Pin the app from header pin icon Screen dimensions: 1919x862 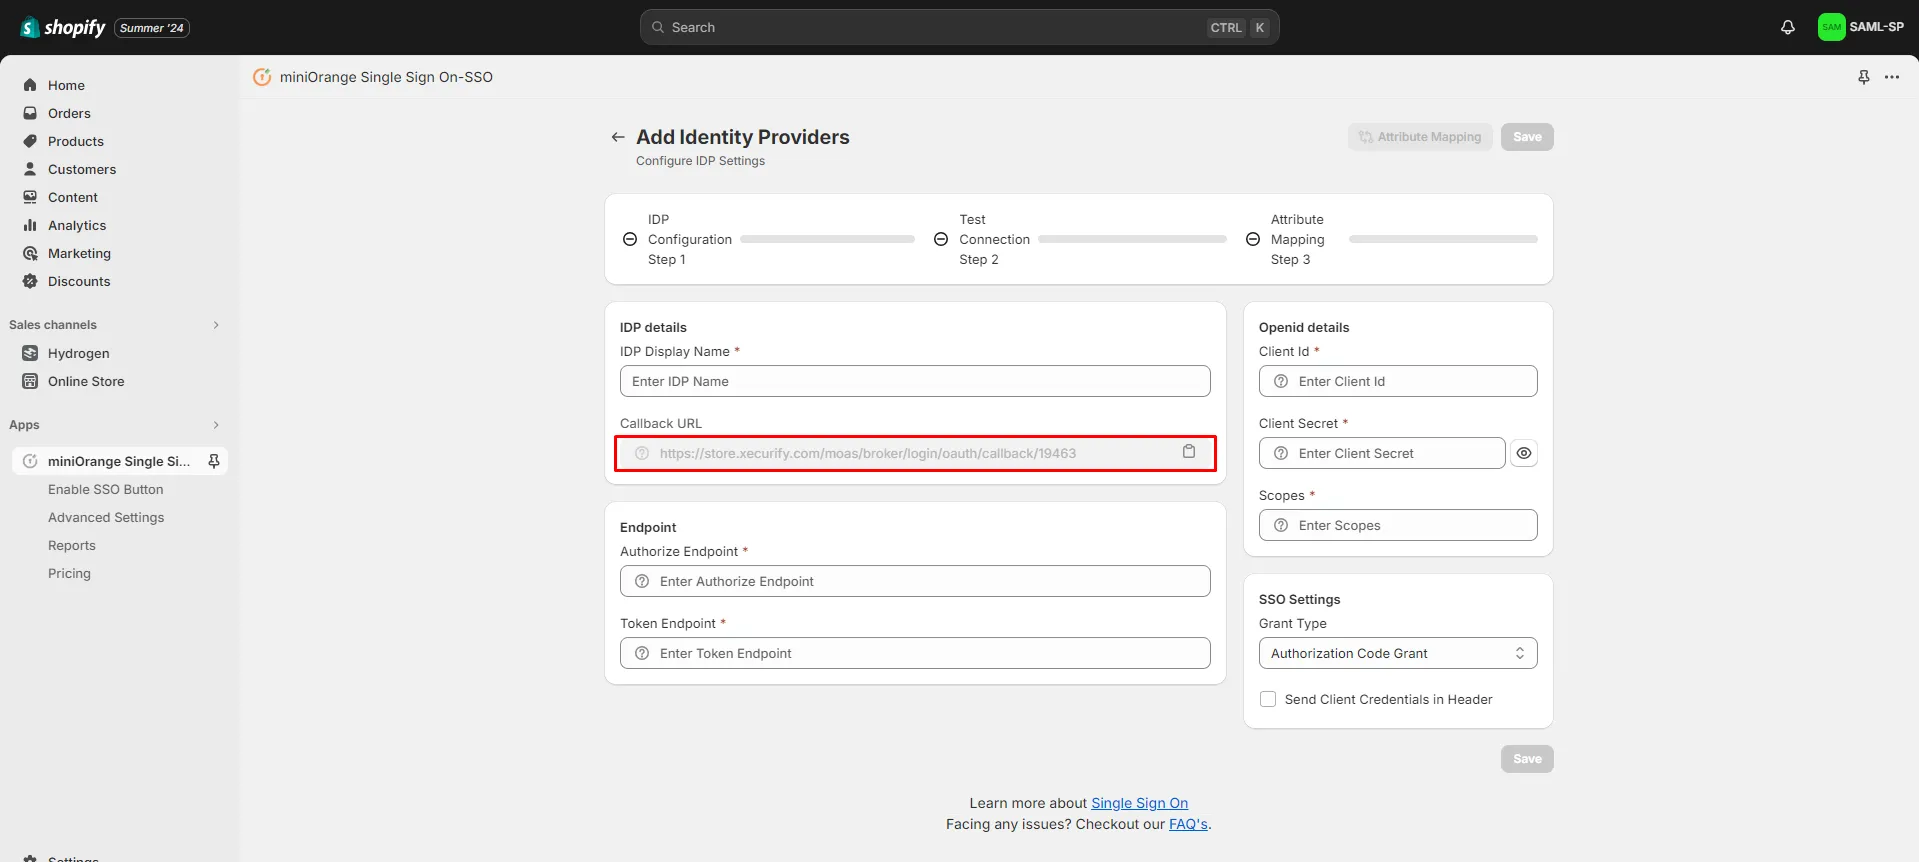[x=1864, y=77]
